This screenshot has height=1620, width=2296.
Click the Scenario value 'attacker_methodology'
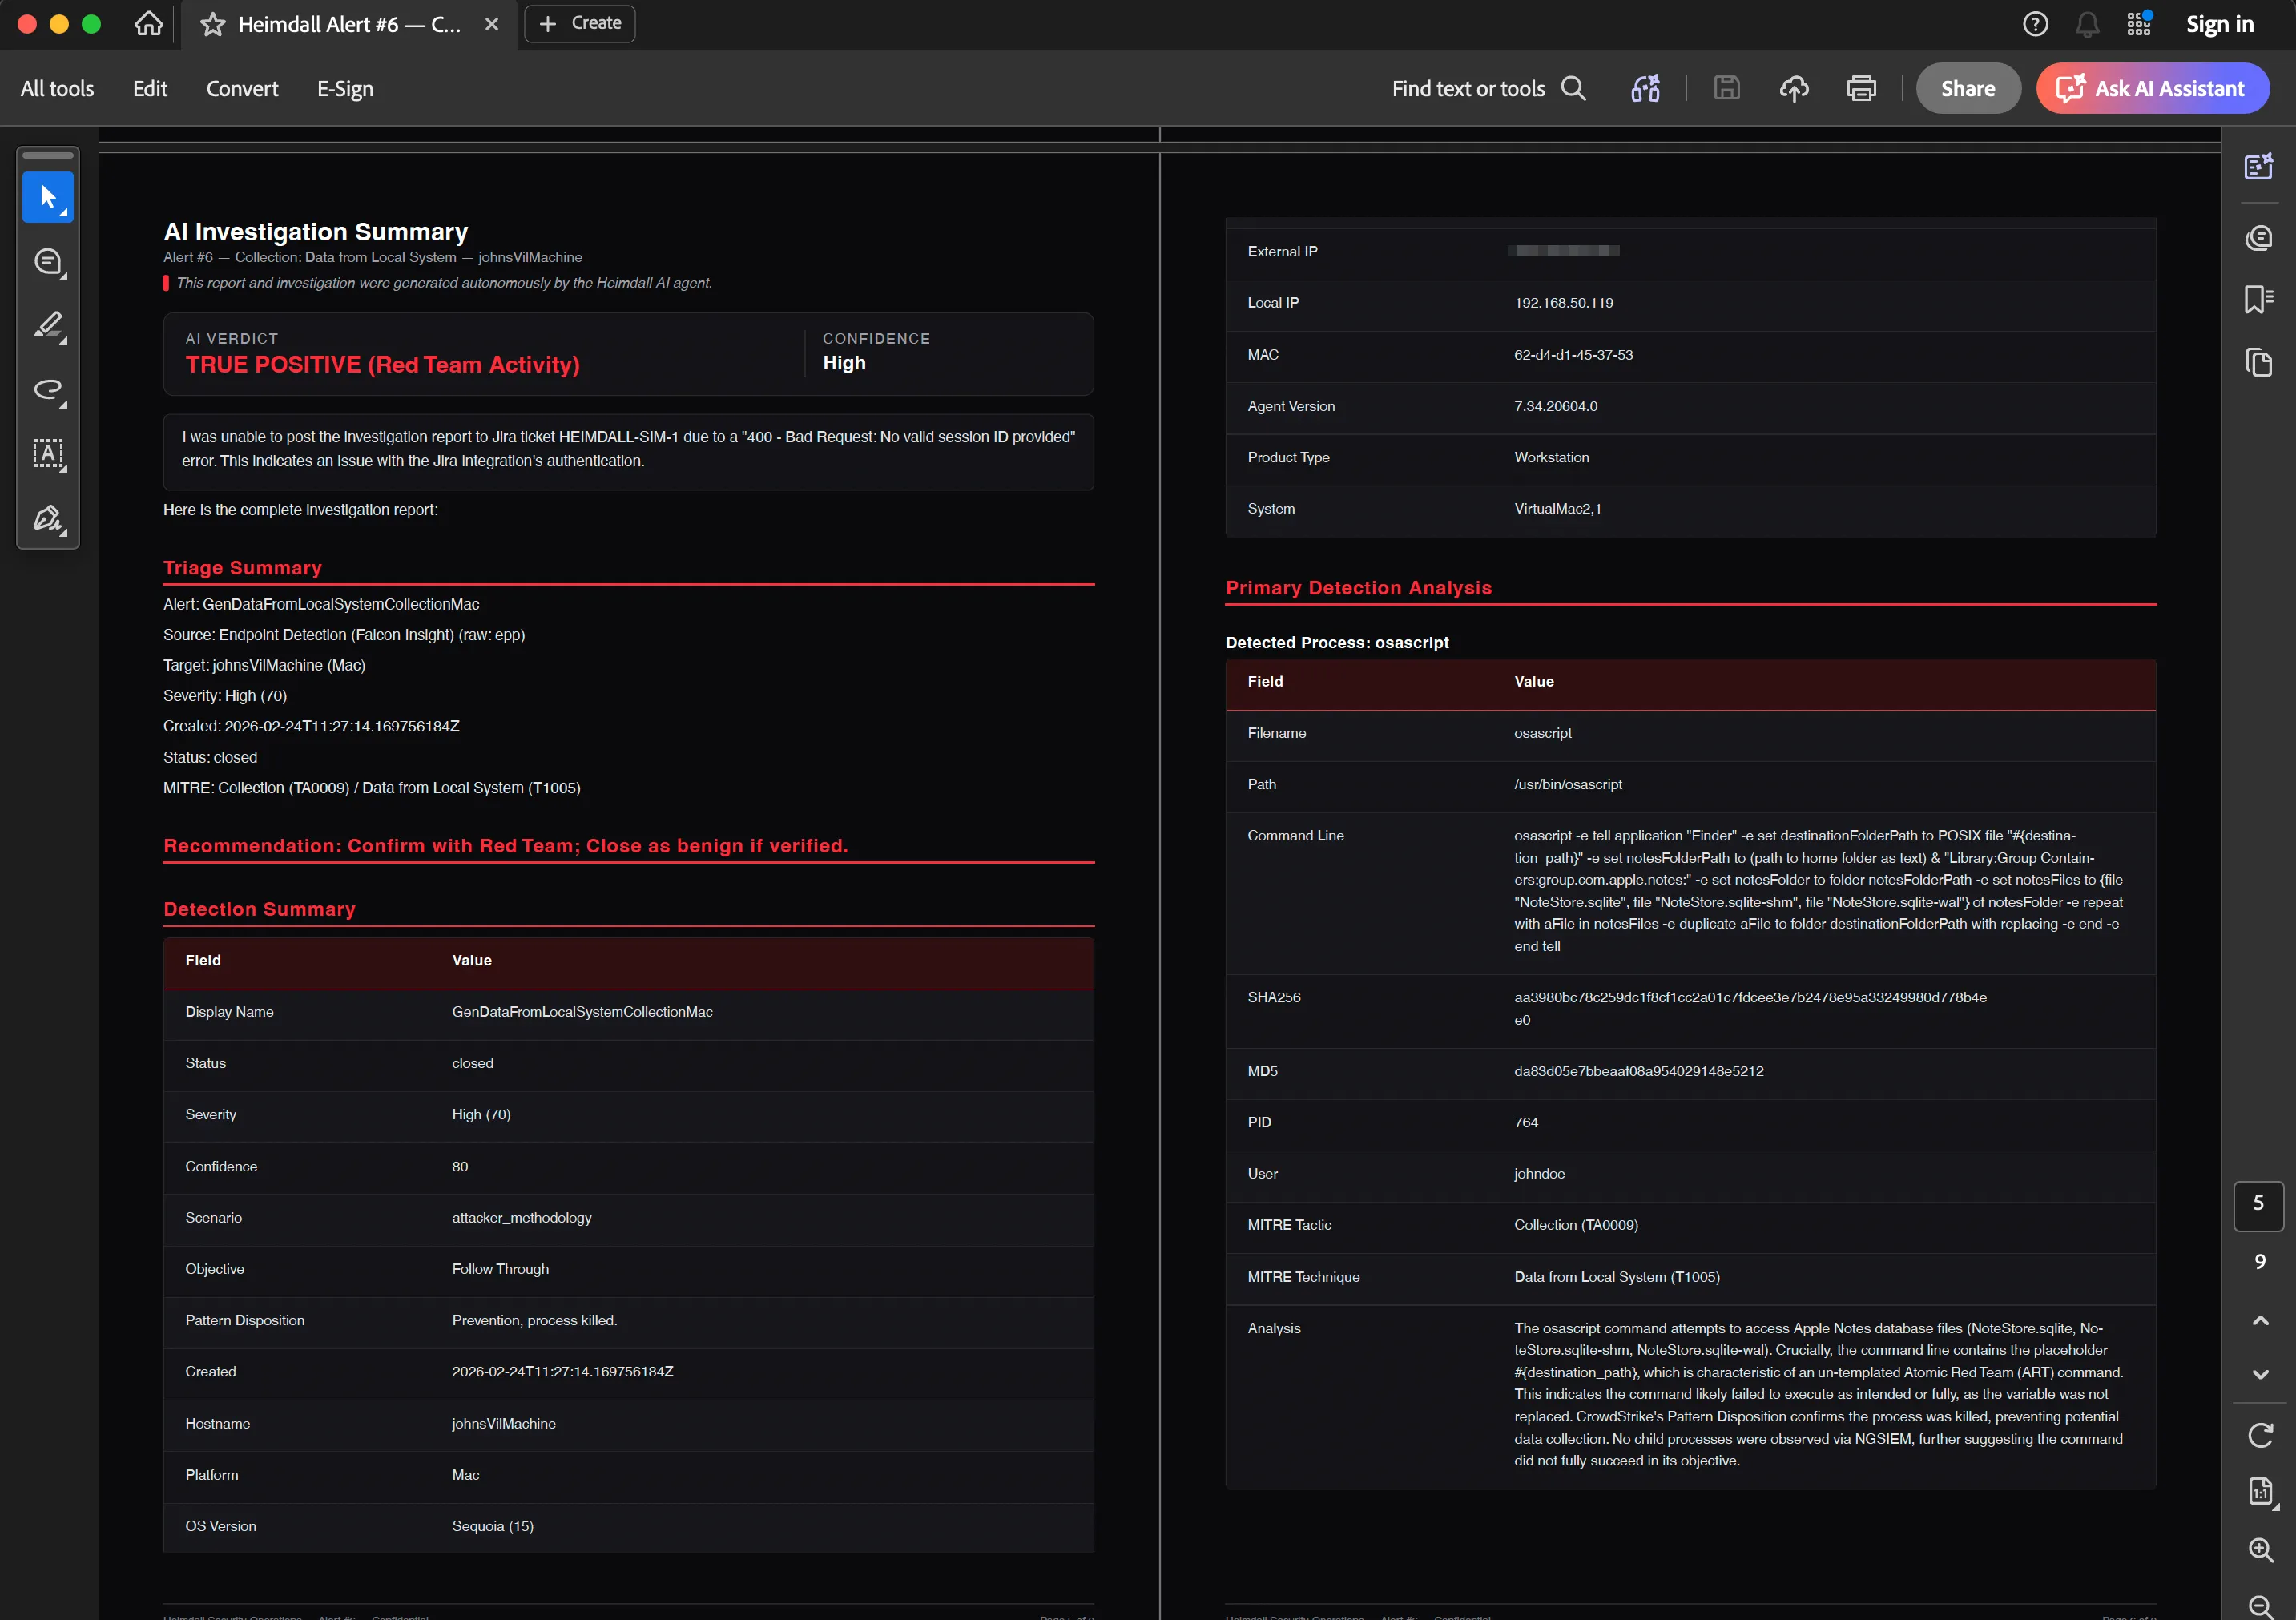522,1218
